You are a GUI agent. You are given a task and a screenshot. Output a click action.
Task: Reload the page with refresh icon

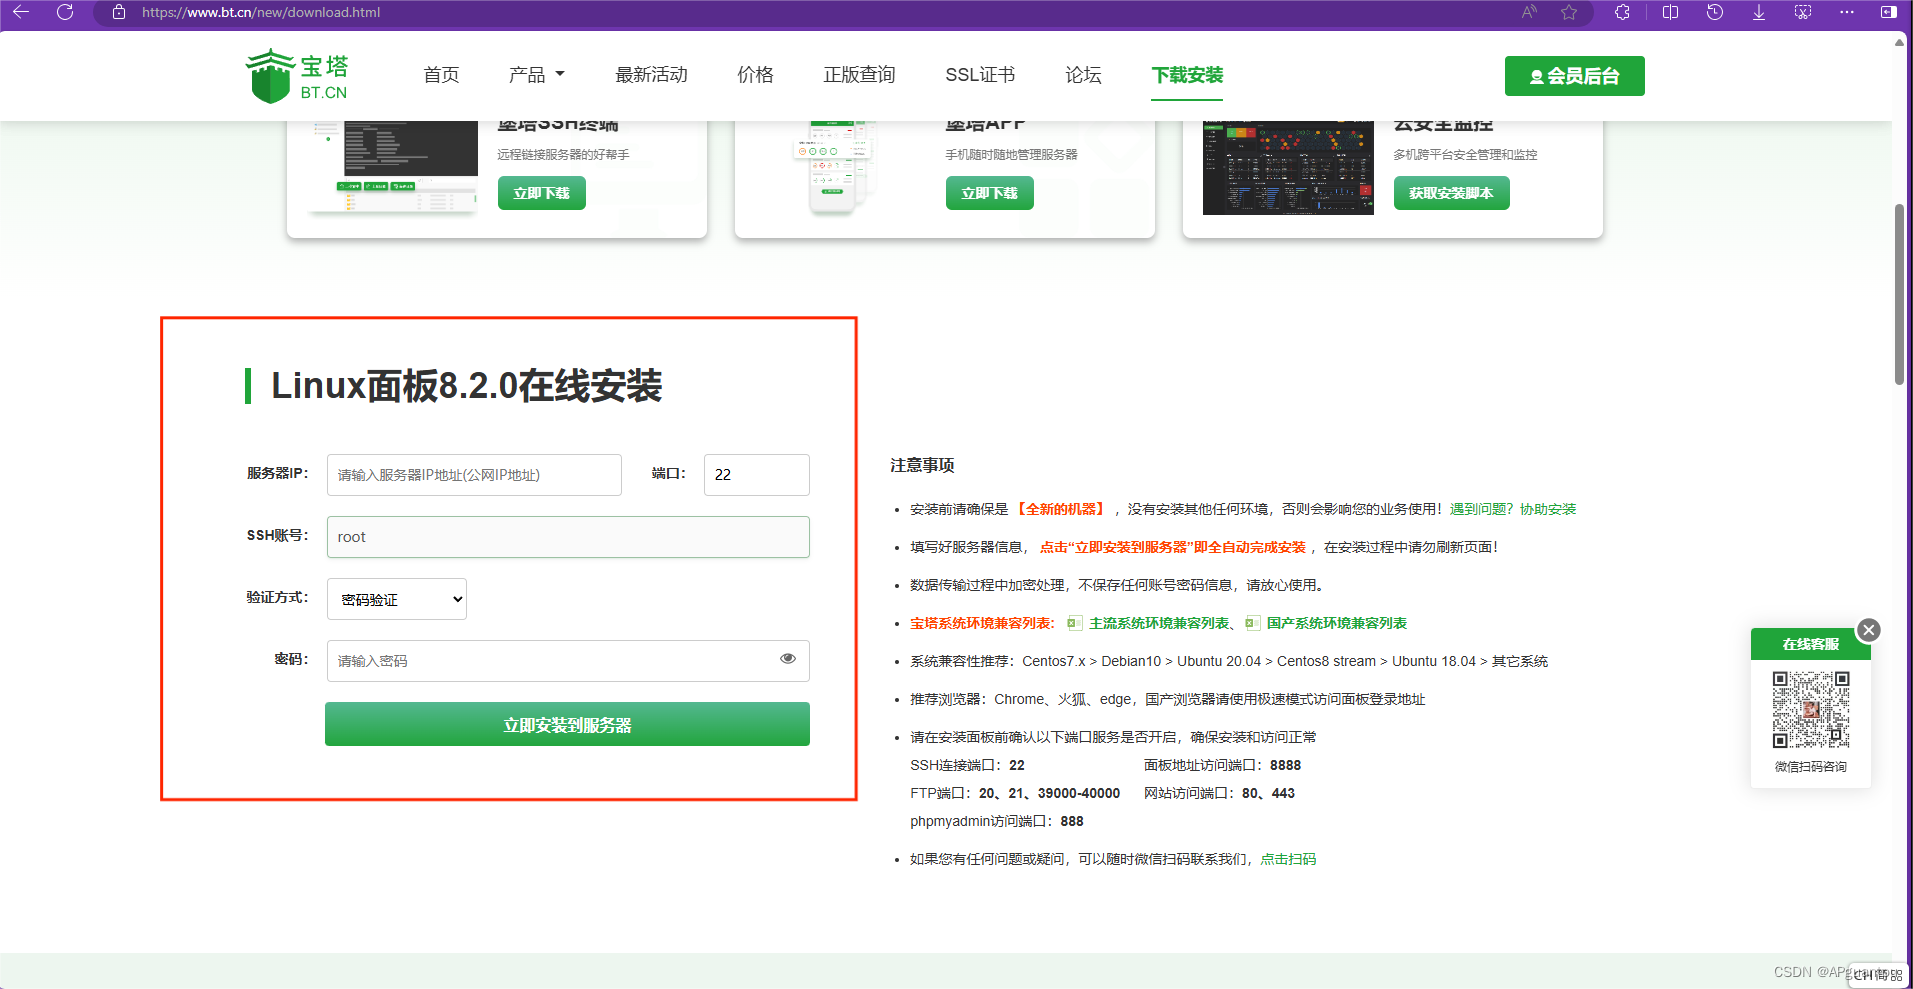[65, 12]
